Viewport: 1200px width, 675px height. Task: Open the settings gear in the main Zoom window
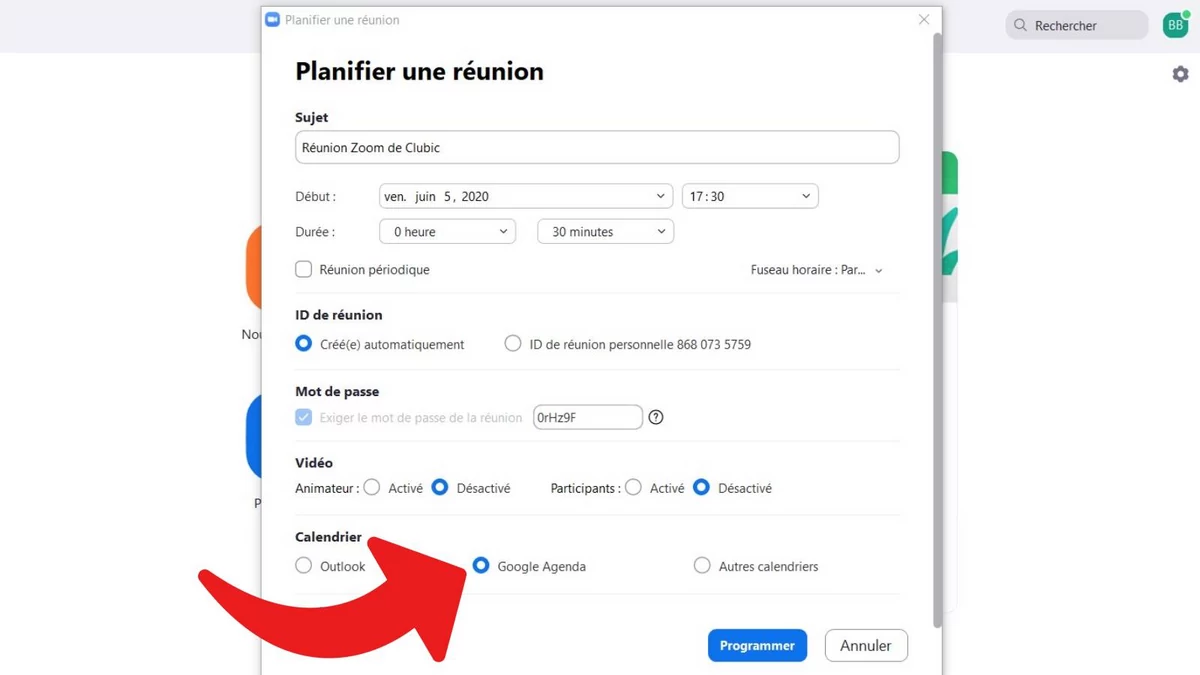1180,74
